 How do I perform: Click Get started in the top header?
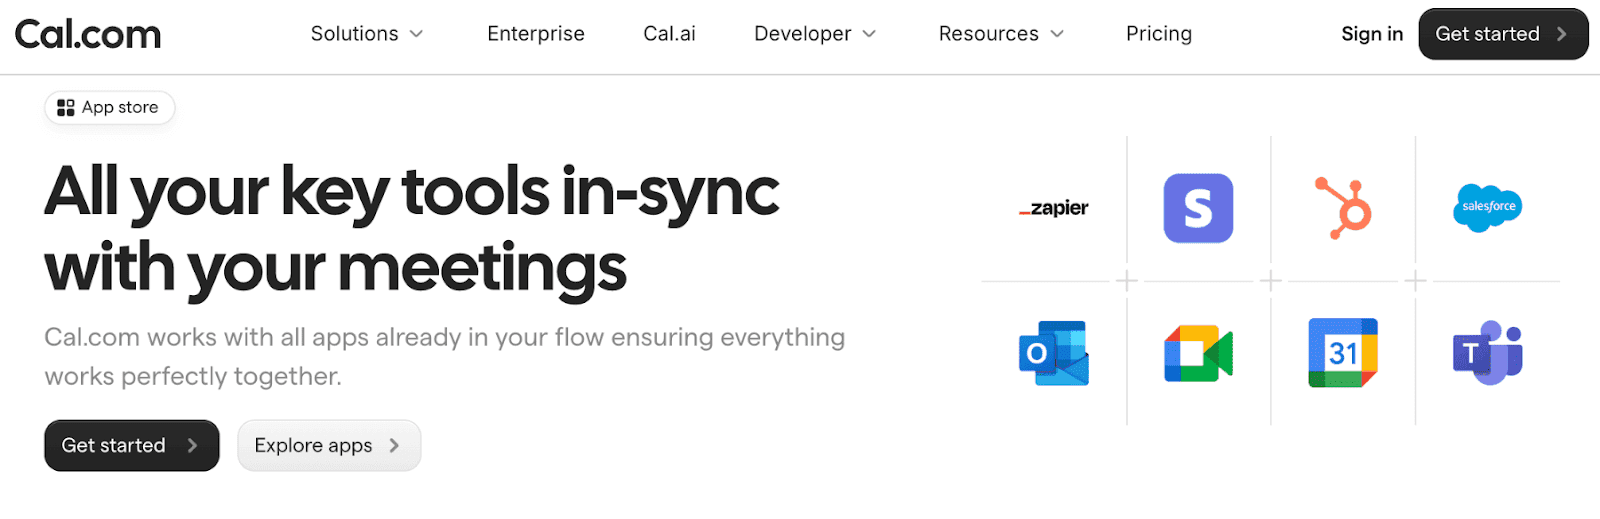point(1503,34)
